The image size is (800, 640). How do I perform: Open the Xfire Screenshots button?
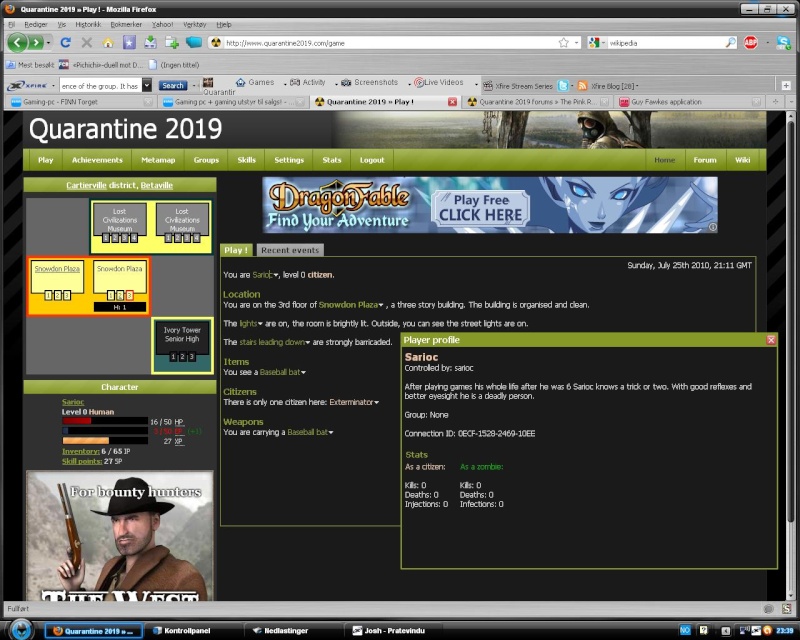point(369,82)
